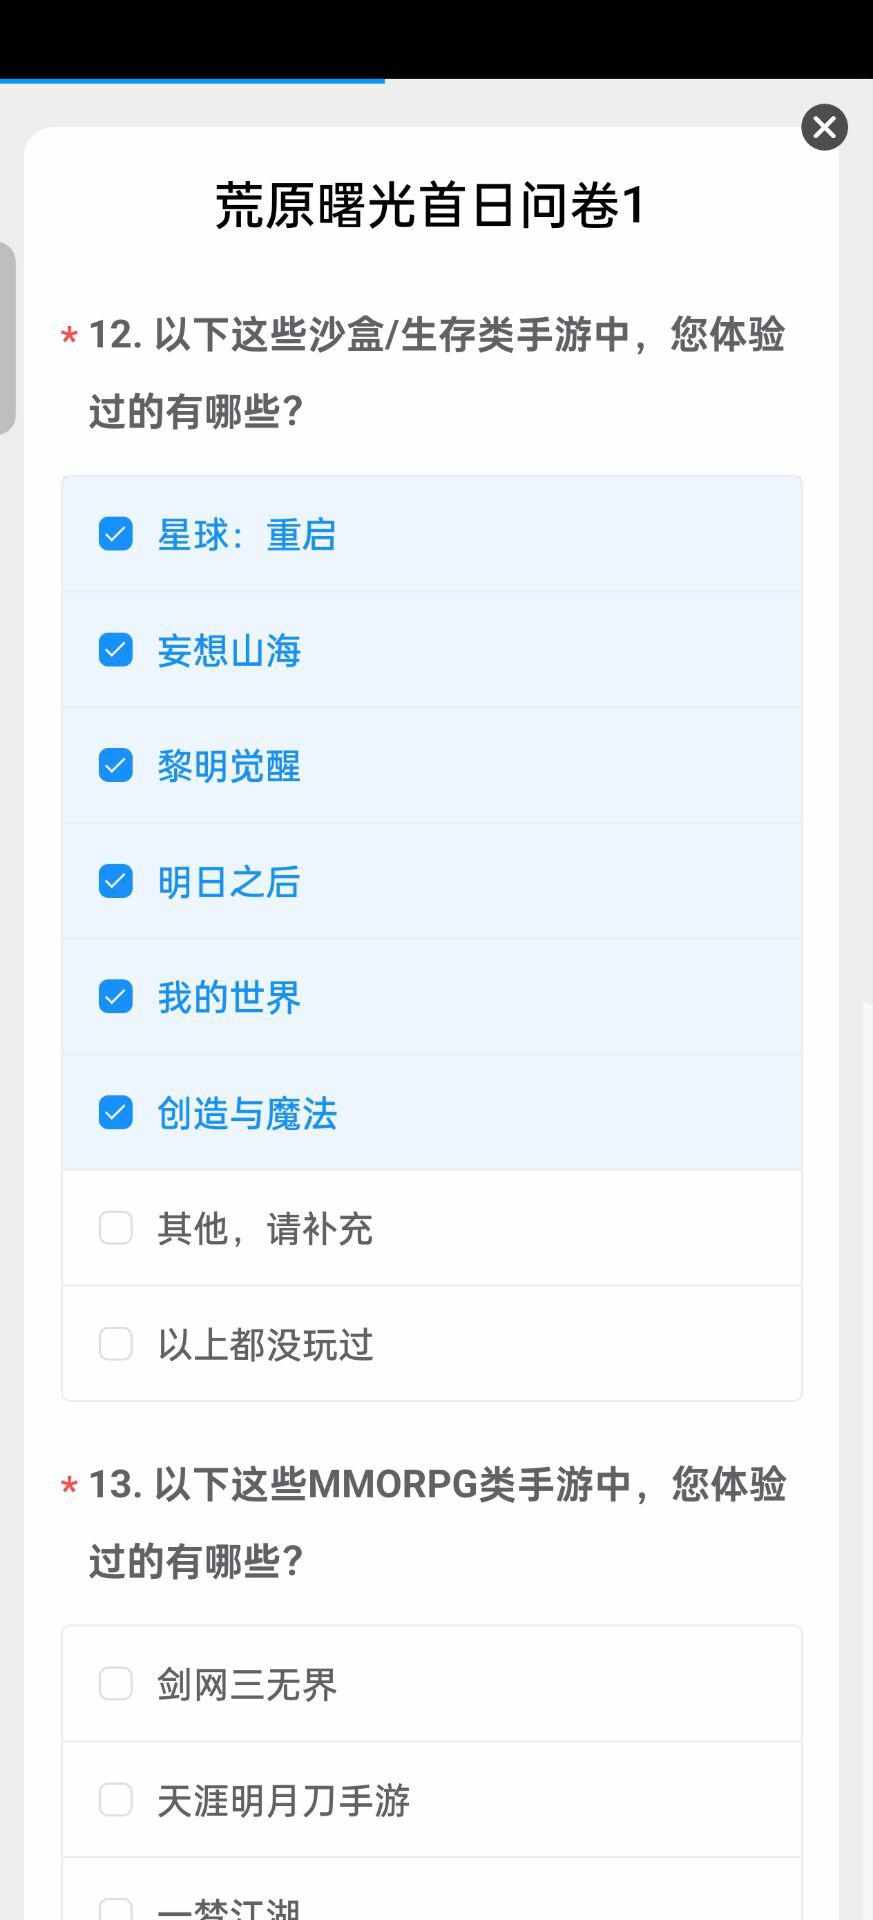This screenshot has width=873, height=1920.
Task: Tap the 星球：重启 option label
Action: pos(246,535)
